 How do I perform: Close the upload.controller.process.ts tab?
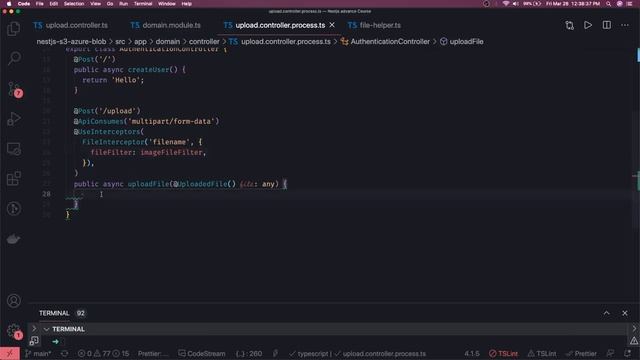point(332,25)
